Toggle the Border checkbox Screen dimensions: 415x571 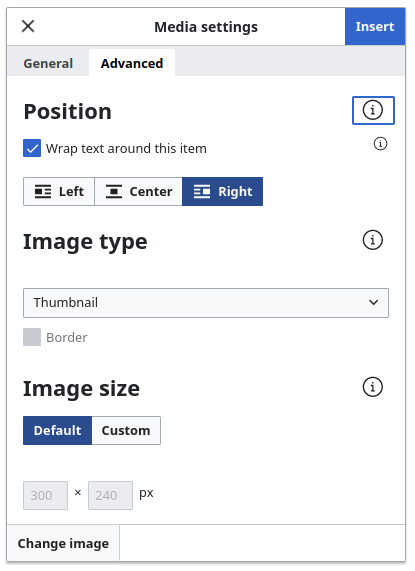32,337
